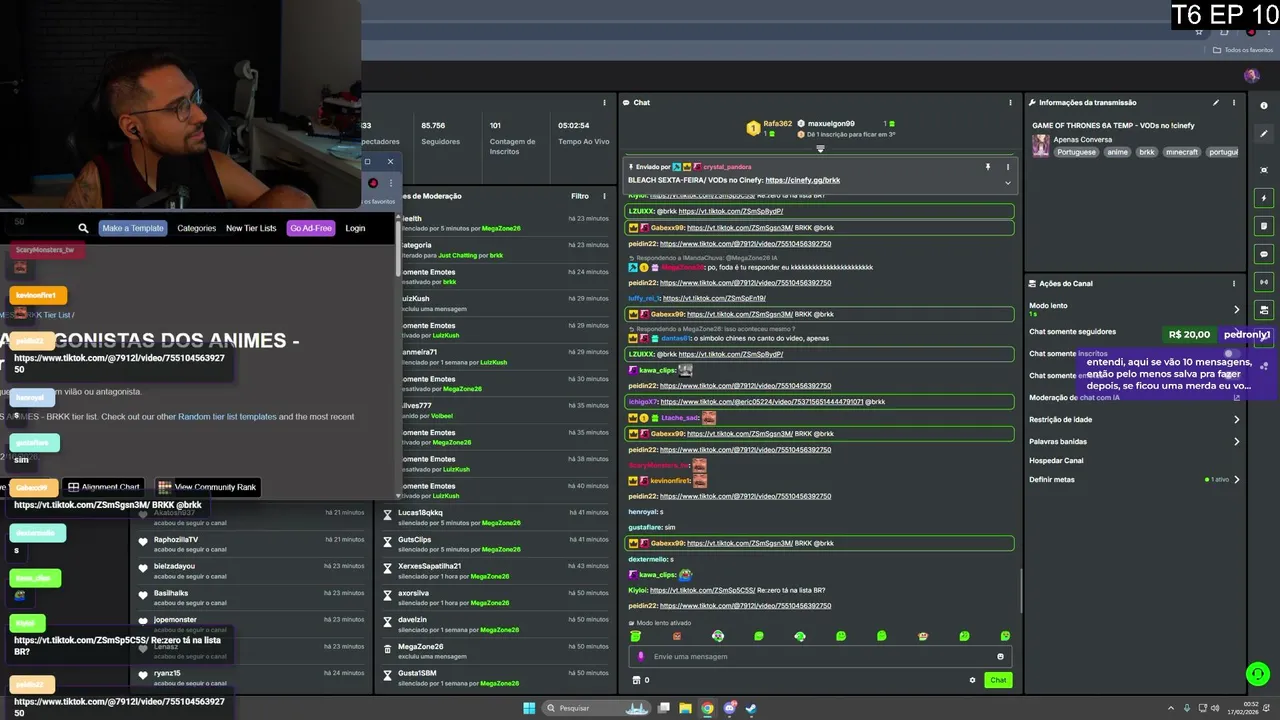Screen dimensions: 1280x720
Task: Click the green Chat send button
Action: pos(998,680)
